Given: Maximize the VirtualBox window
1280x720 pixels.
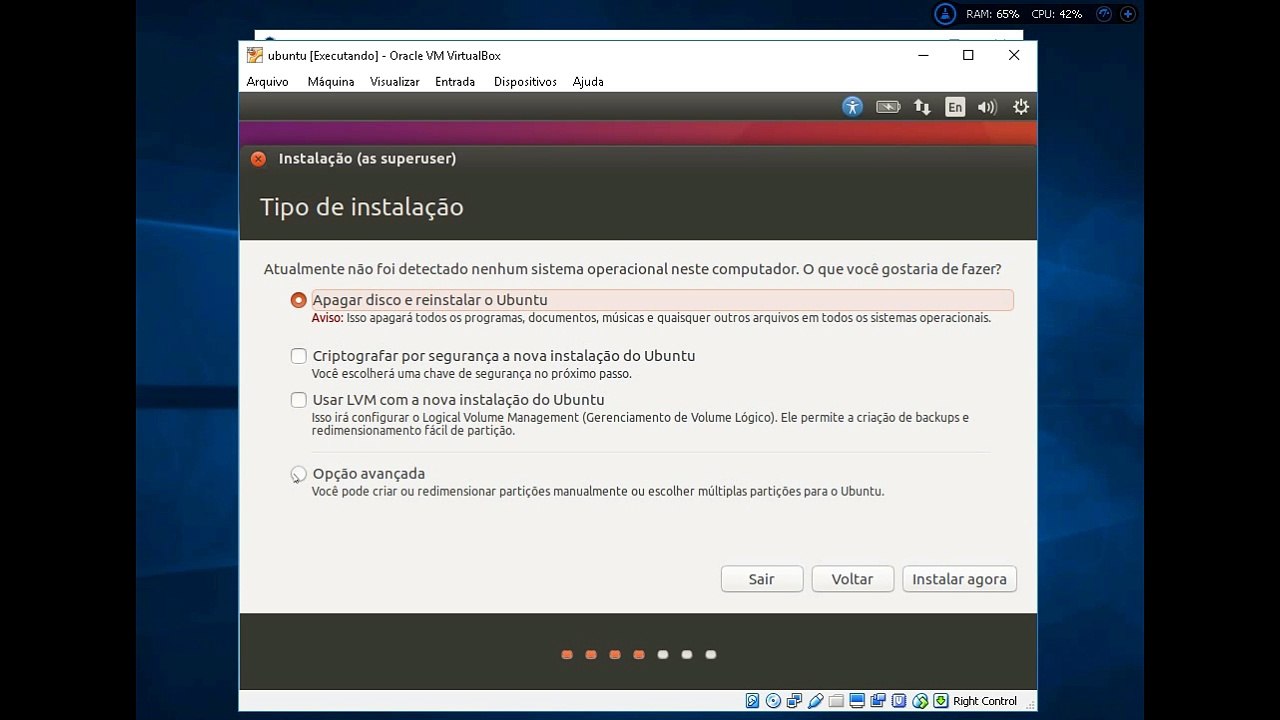Looking at the screenshot, I should pos(968,56).
